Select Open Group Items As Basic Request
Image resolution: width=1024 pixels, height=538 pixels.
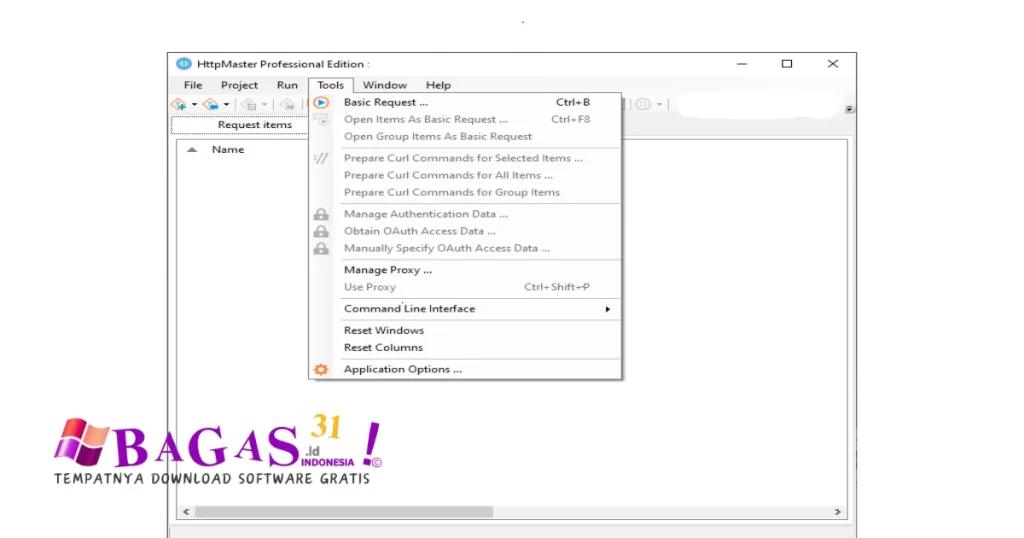[x=466, y=136]
